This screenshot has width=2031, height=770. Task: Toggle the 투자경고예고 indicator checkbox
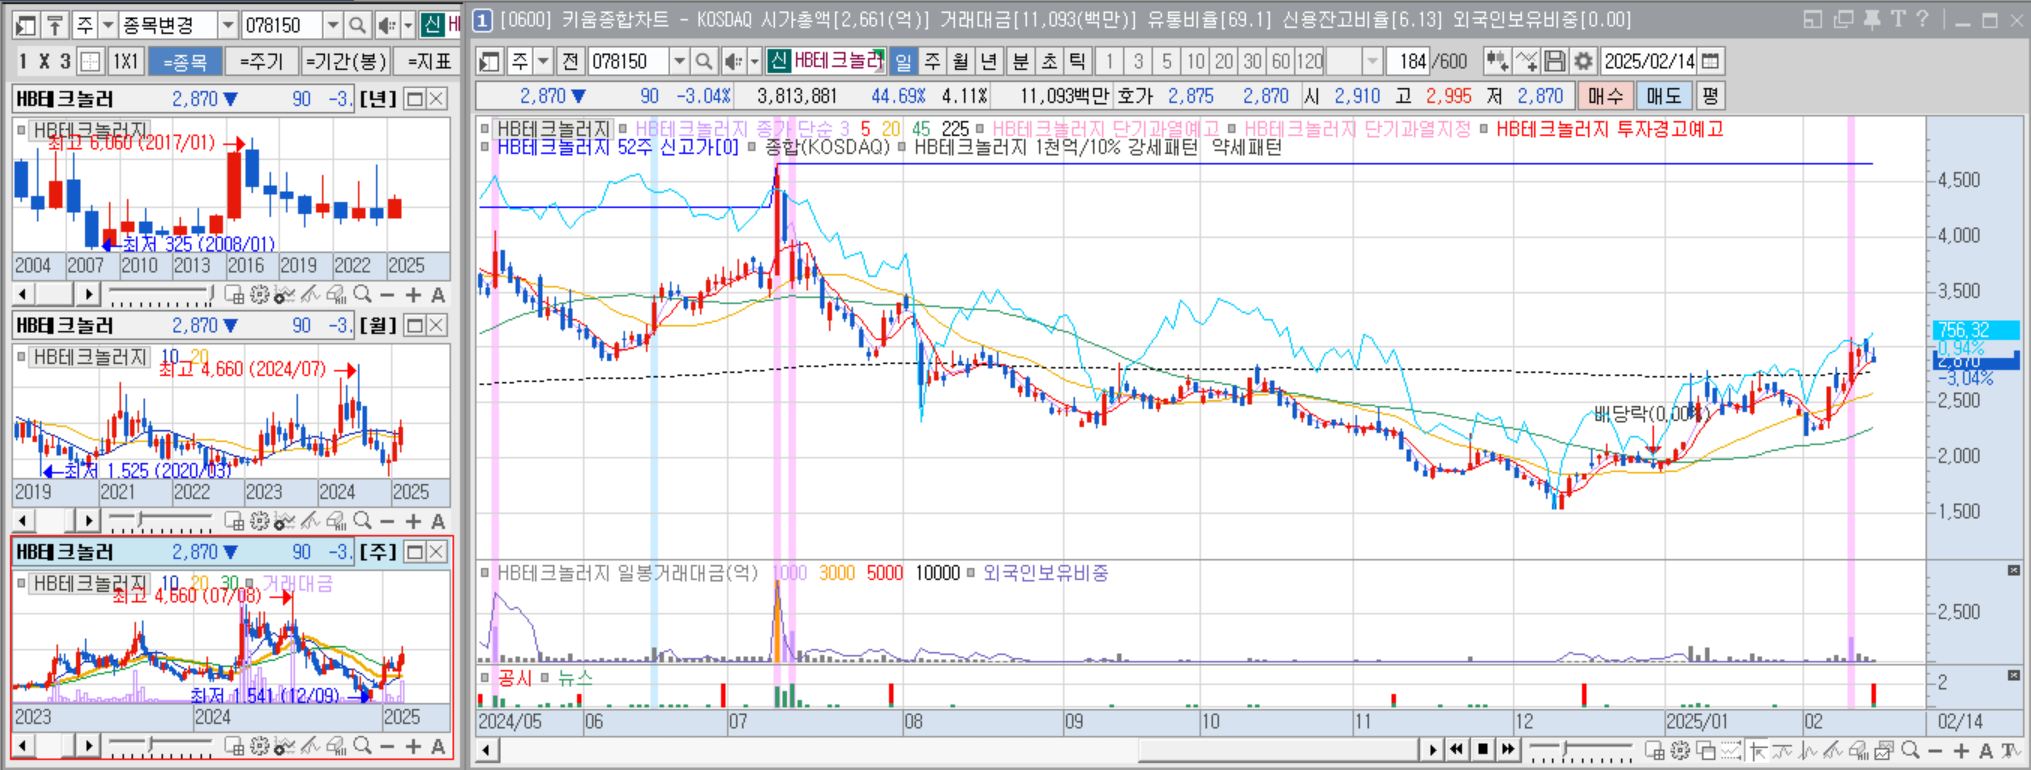[x=1485, y=129]
